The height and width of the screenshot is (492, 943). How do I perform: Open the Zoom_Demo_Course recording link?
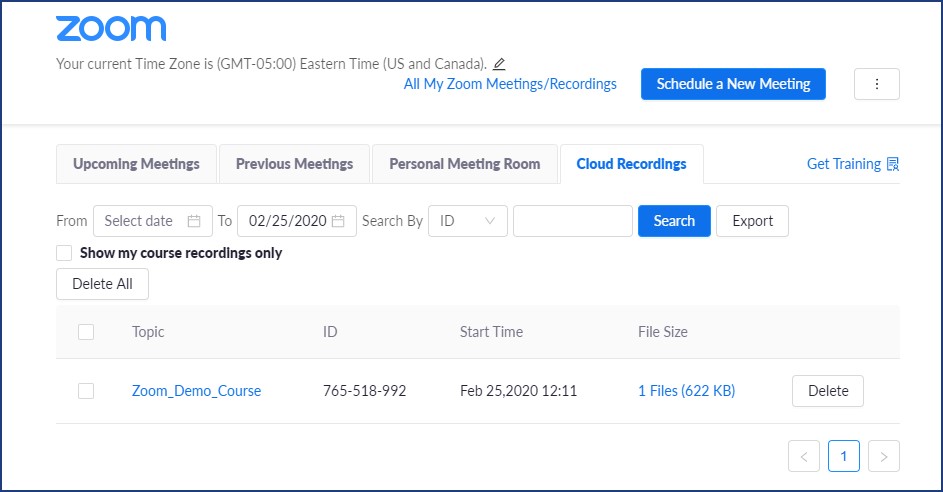point(196,391)
